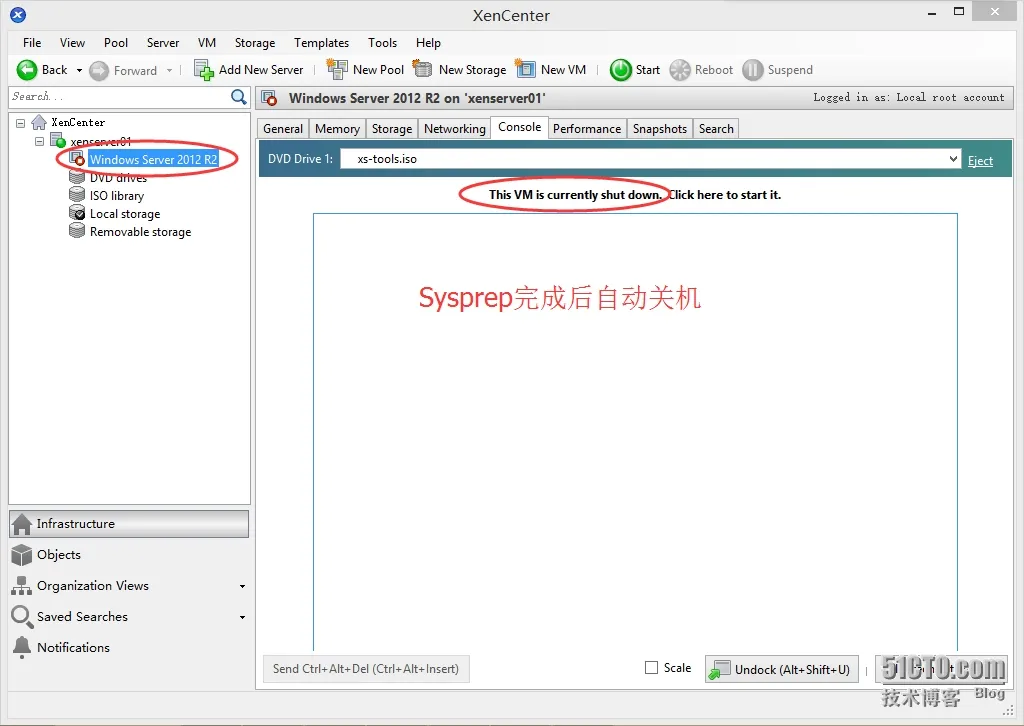This screenshot has height=726, width=1024.
Task: Click Send Ctrl+Alt+Del button
Action: 366,669
